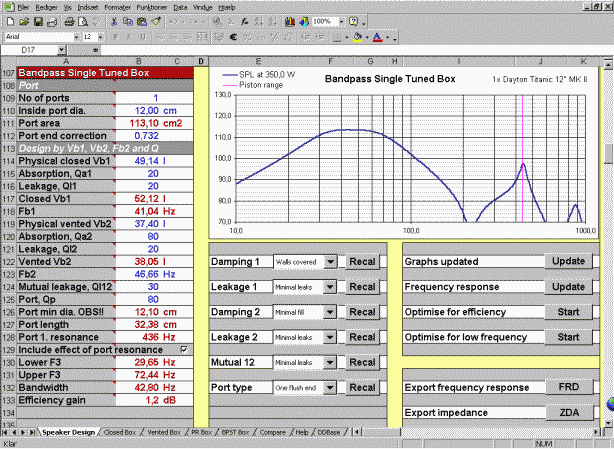Click the vertical scrollbar thumb
Viewport: 614px width, 449px height.
pos(608,154)
